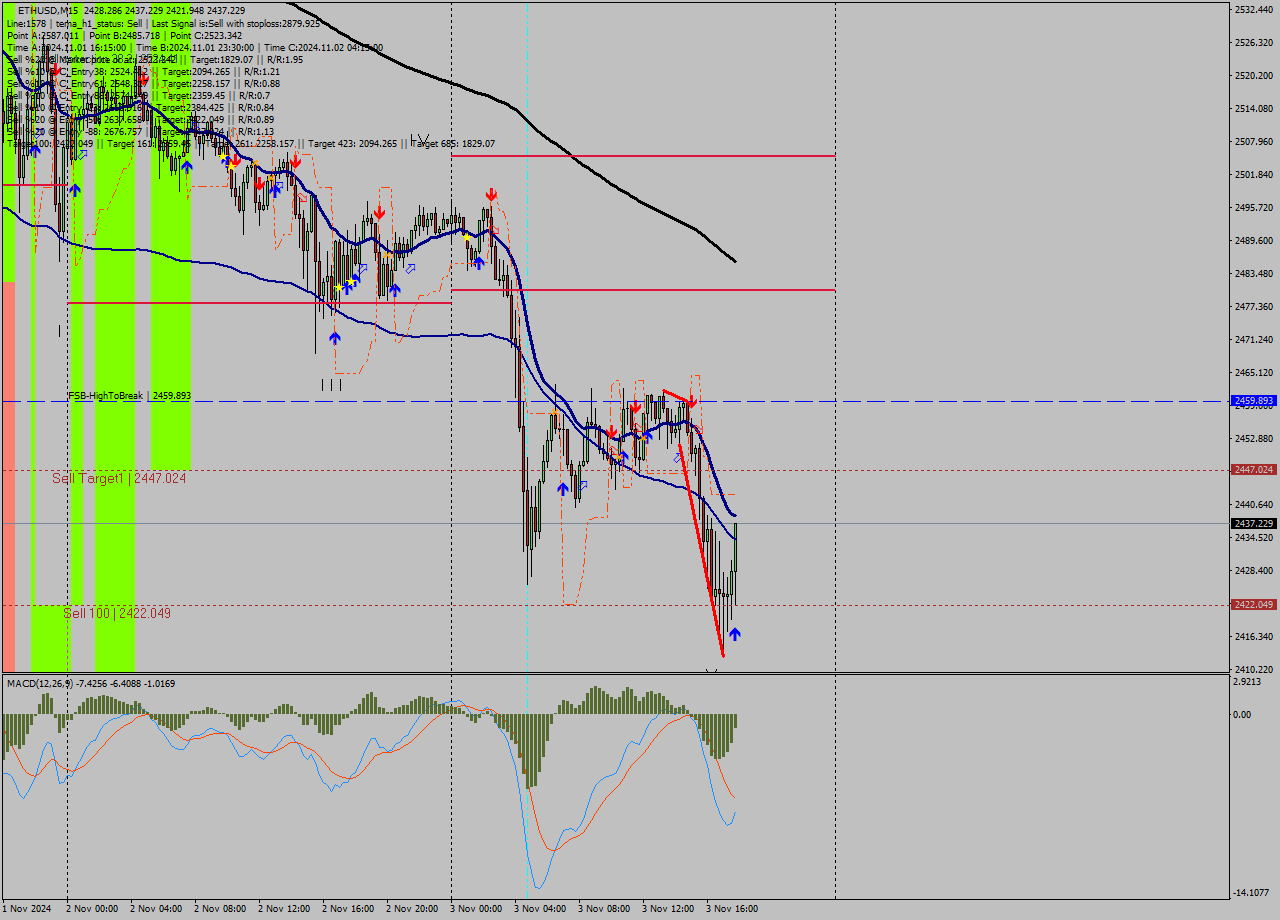Click the blue 2459.893 price tag on axis
This screenshot has height=920, width=1280.
[1254, 401]
